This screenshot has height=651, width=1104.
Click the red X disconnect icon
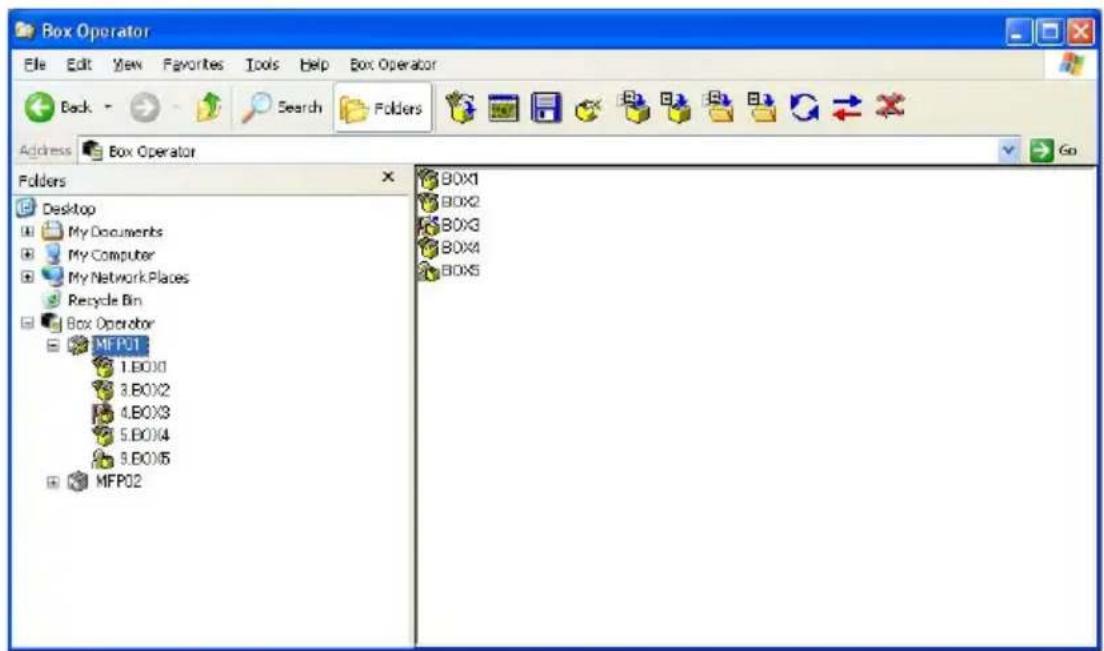tap(889, 106)
